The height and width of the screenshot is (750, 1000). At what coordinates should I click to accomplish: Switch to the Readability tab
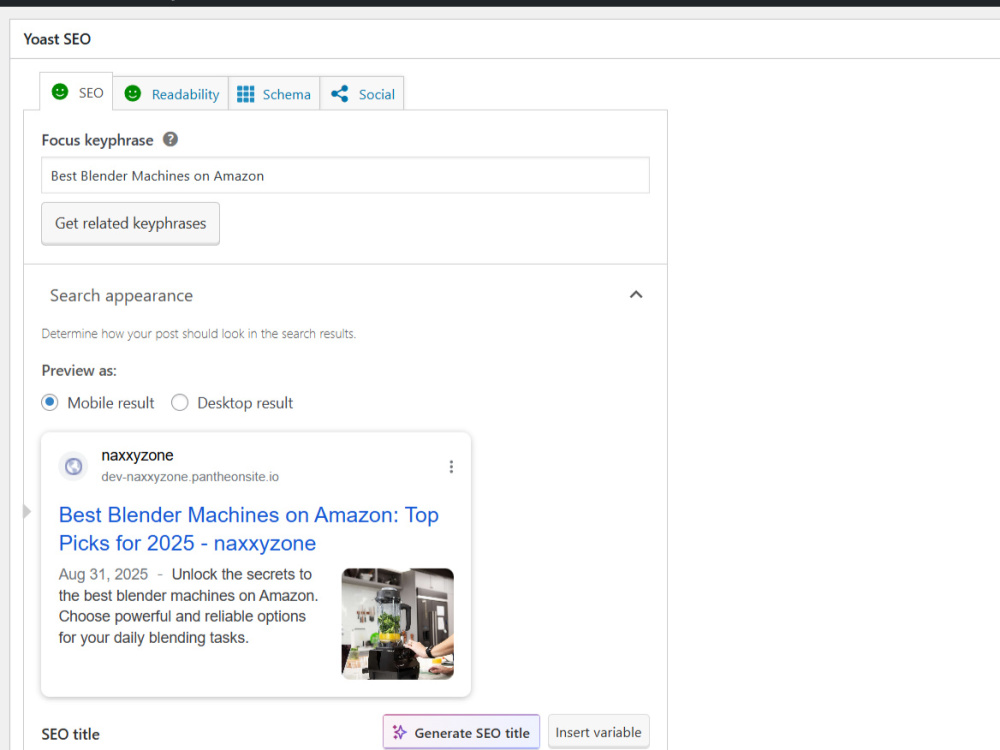click(x=171, y=94)
